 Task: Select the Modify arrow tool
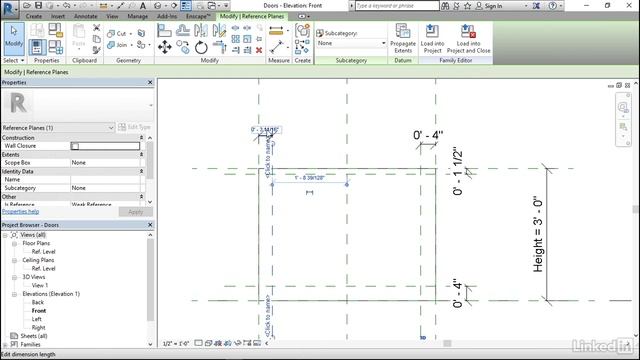click(x=14, y=39)
